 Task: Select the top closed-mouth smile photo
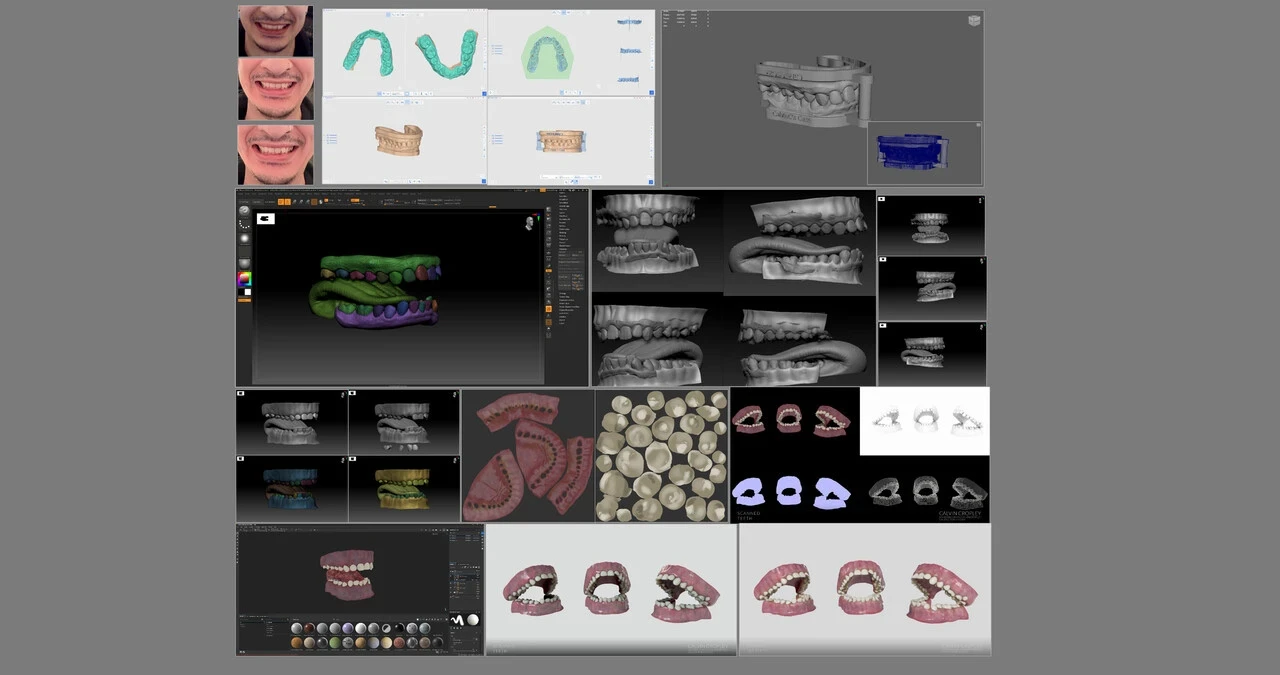tap(275, 31)
